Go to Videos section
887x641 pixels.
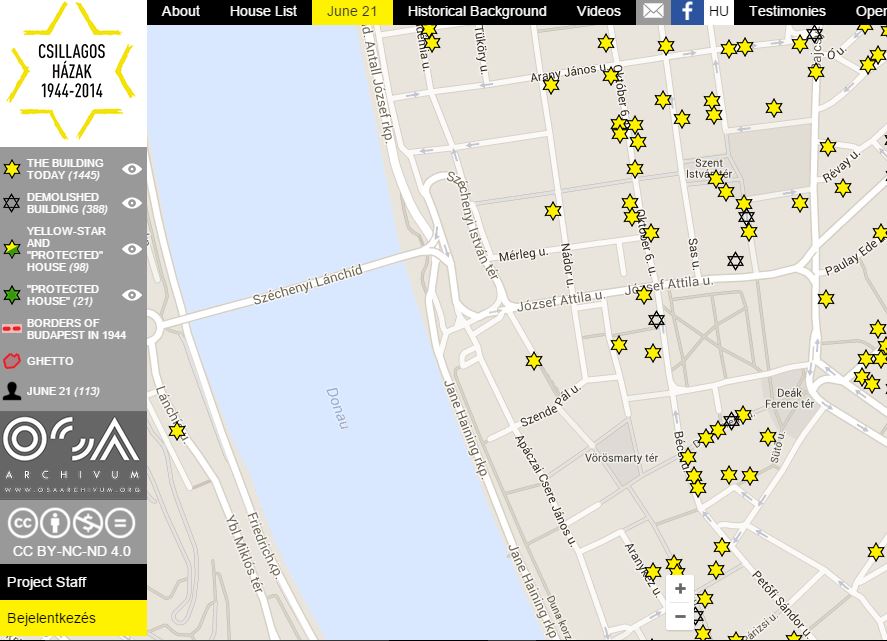[x=598, y=11]
